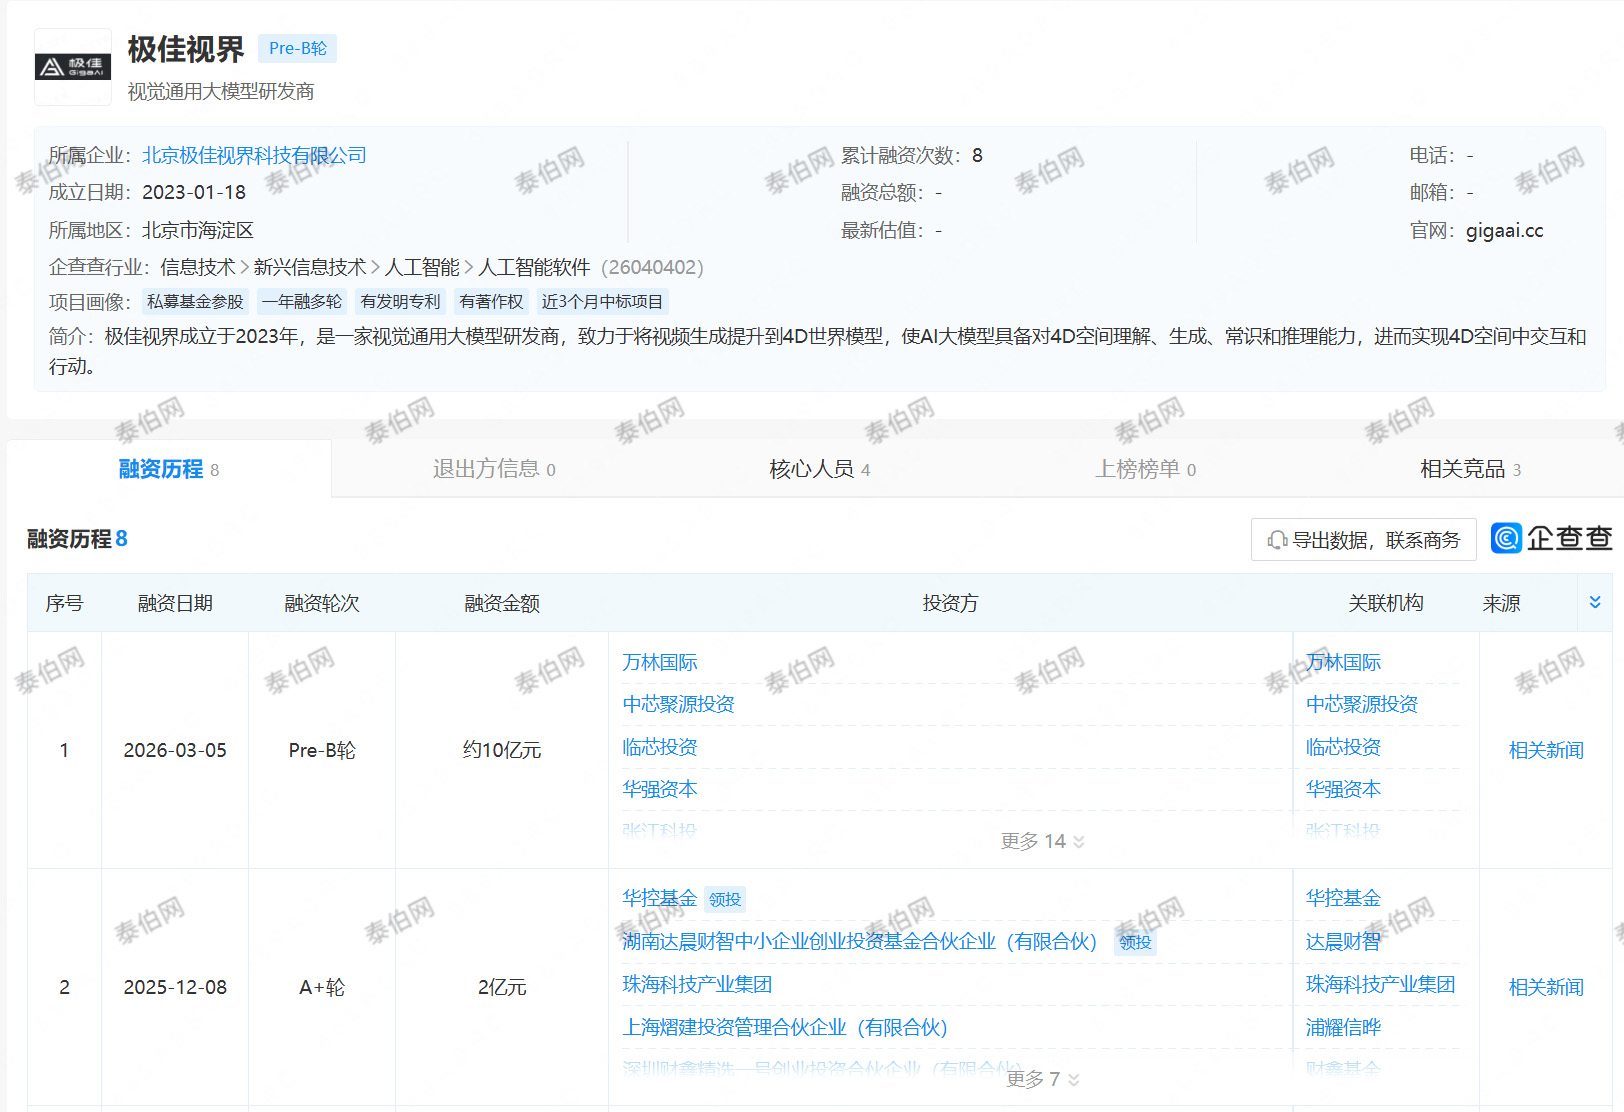Image resolution: width=1624 pixels, height=1112 pixels.
Task: Click the Pre-B轮 badge beside company name
Action: coord(297,48)
